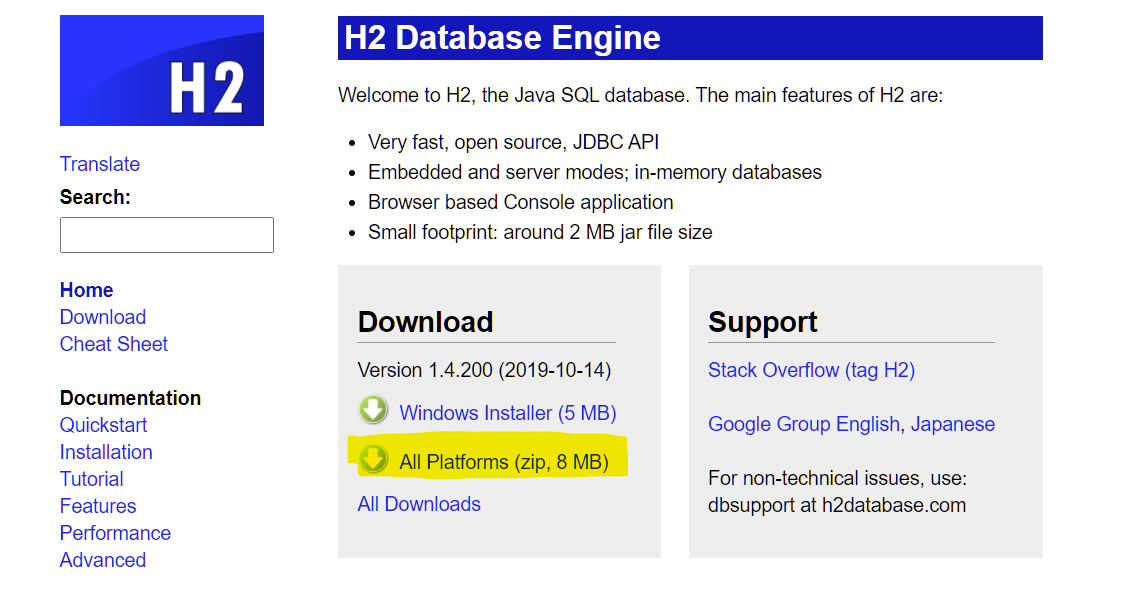Click the green Windows Installer download arrow icon
Image resolution: width=1141 pixels, height=589 pixels.
[x=373, y=410]
